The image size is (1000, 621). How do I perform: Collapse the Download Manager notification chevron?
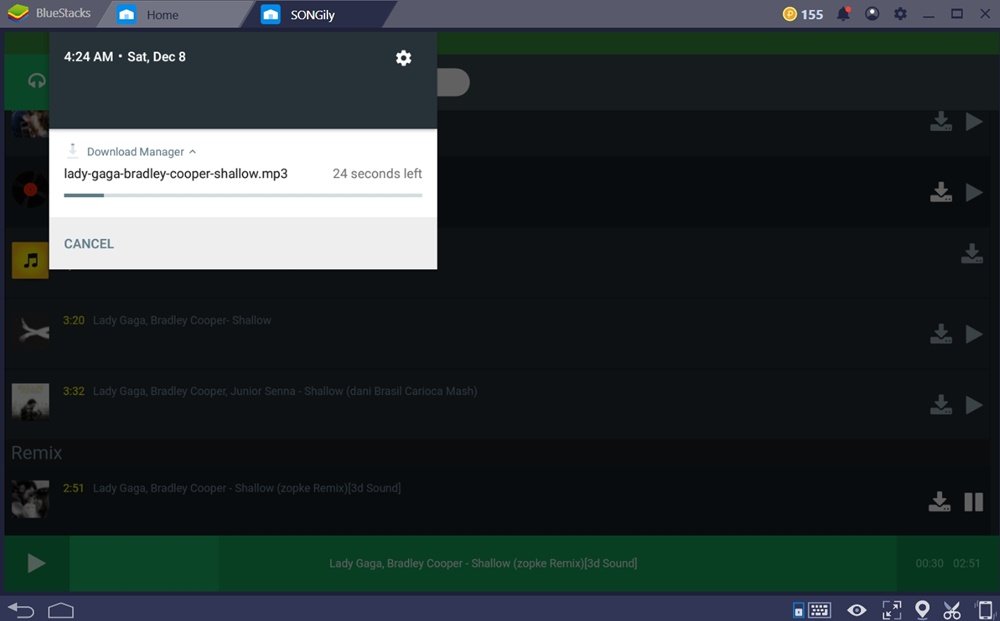click(193, 152)
